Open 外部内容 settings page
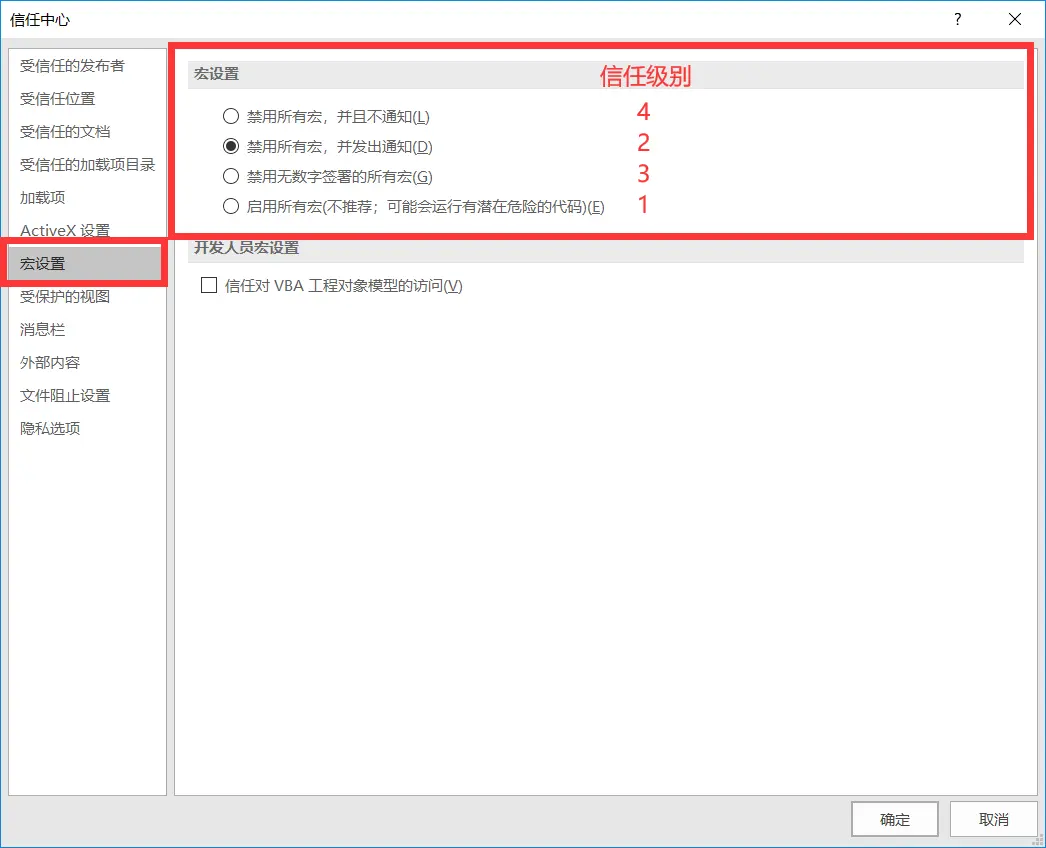This screenshot has width=1046, height=848. 50,363
